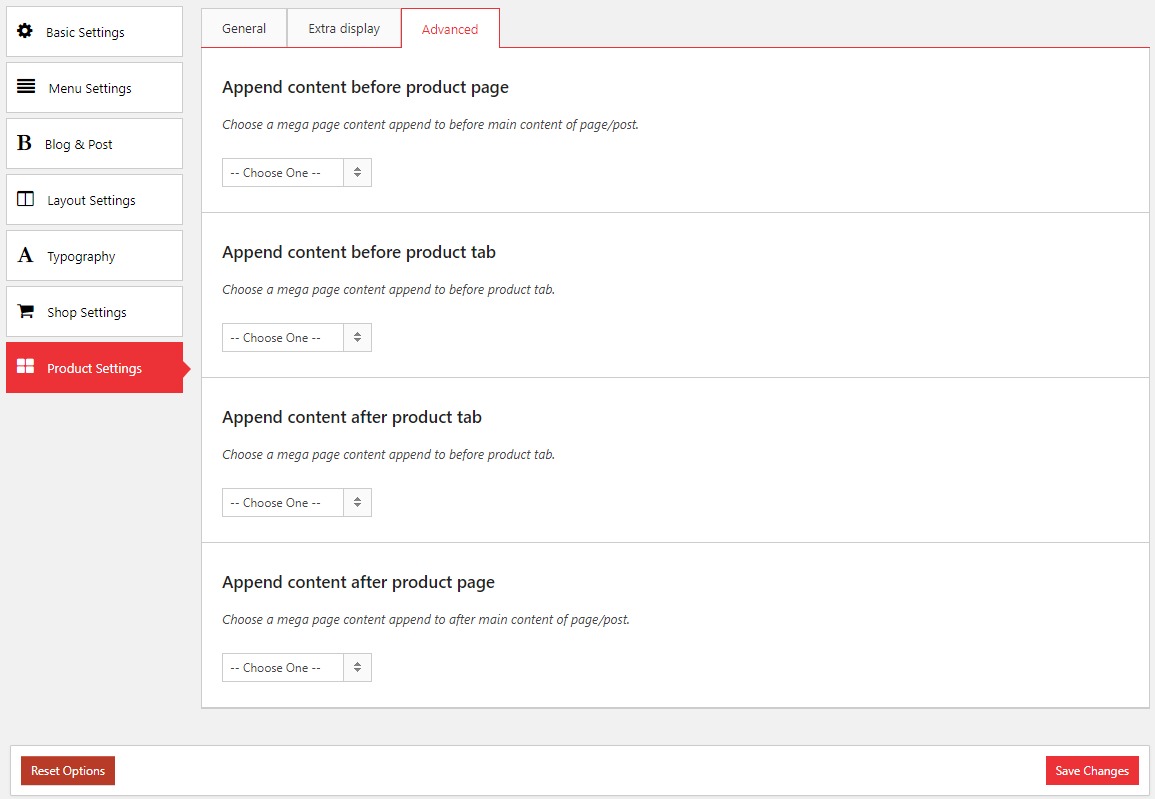Click the gear icon beside Basic Settings

(25, 31)
